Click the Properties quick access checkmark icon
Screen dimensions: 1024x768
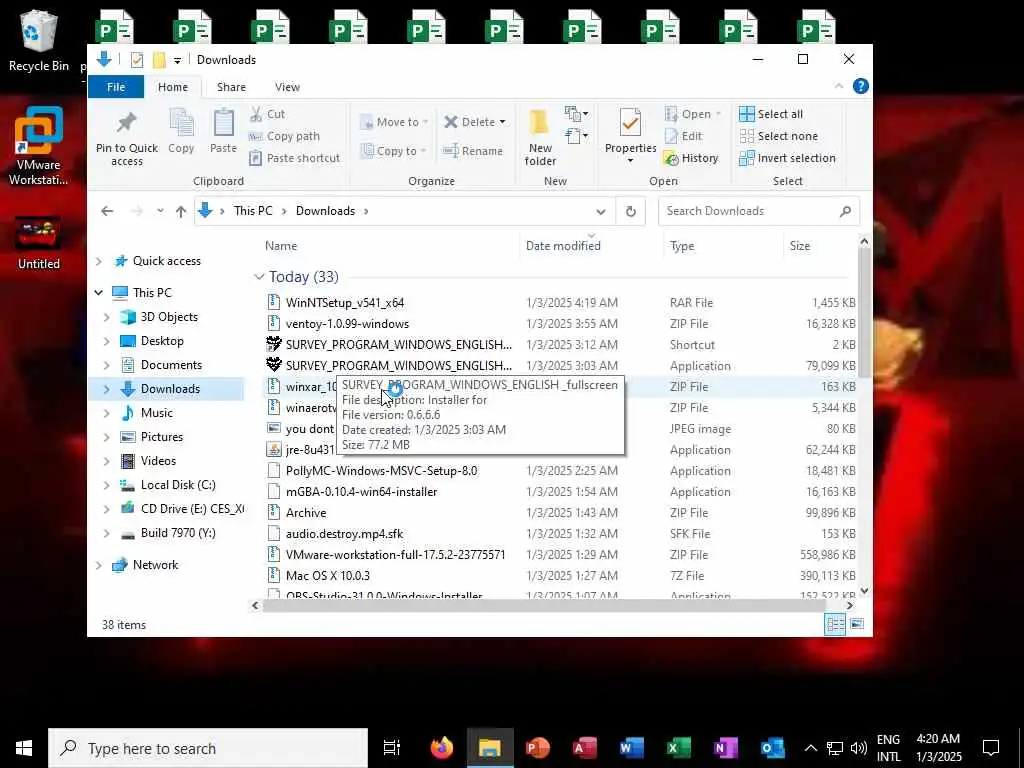[136, 60]
